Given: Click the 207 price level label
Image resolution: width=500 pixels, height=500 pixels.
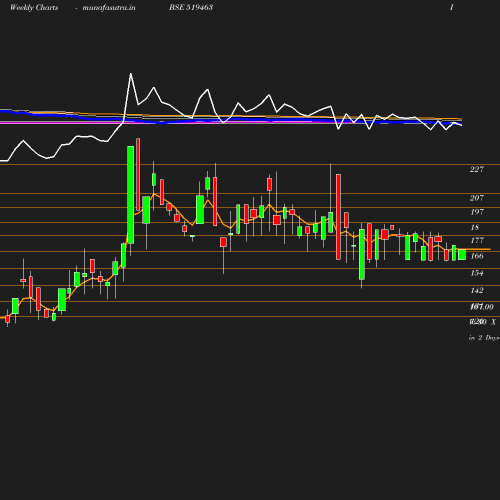Looking at the screenshot, I should coord(477,198).
